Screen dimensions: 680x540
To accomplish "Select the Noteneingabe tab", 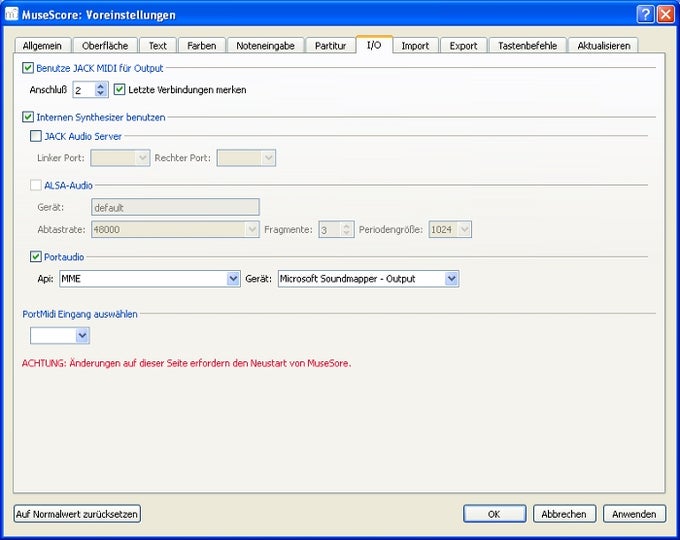I will pyautogui.click(x=265, y=46).
